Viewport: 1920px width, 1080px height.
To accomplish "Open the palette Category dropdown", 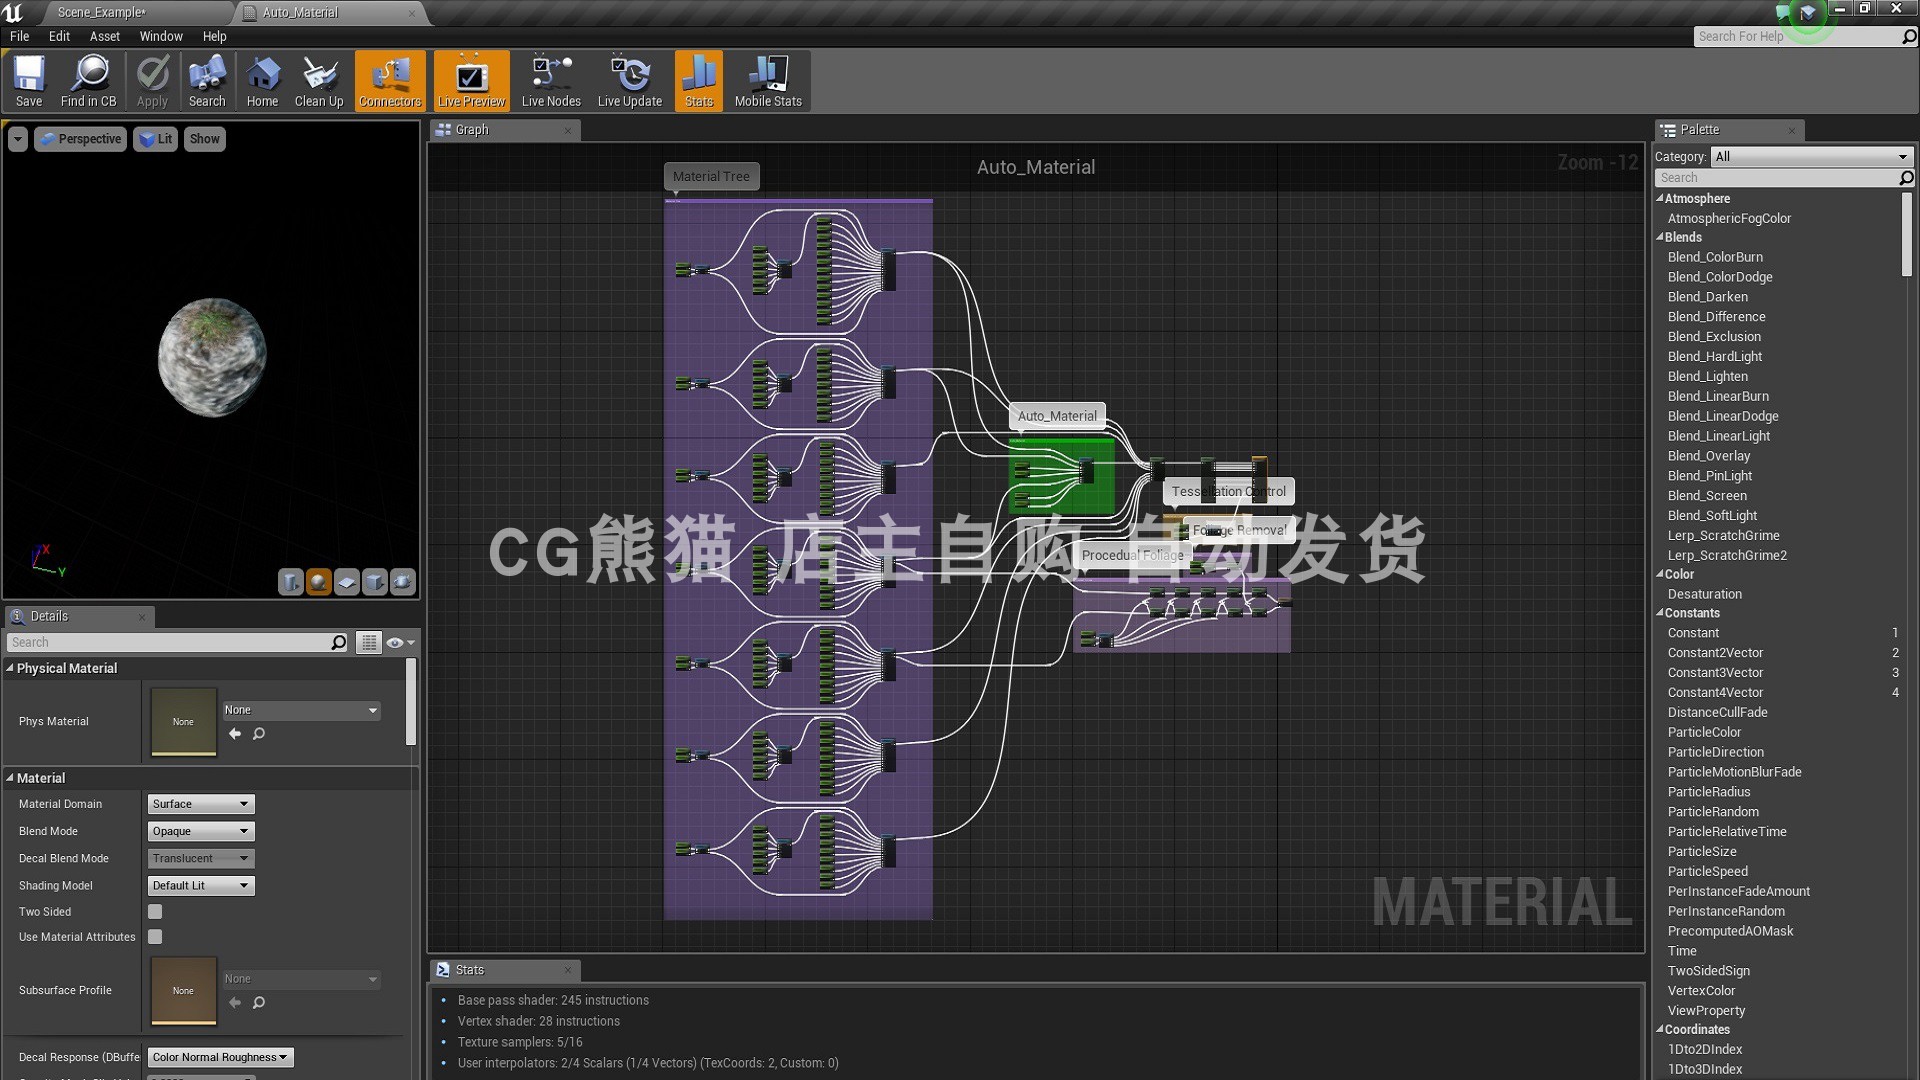I will coord(1812,157).
